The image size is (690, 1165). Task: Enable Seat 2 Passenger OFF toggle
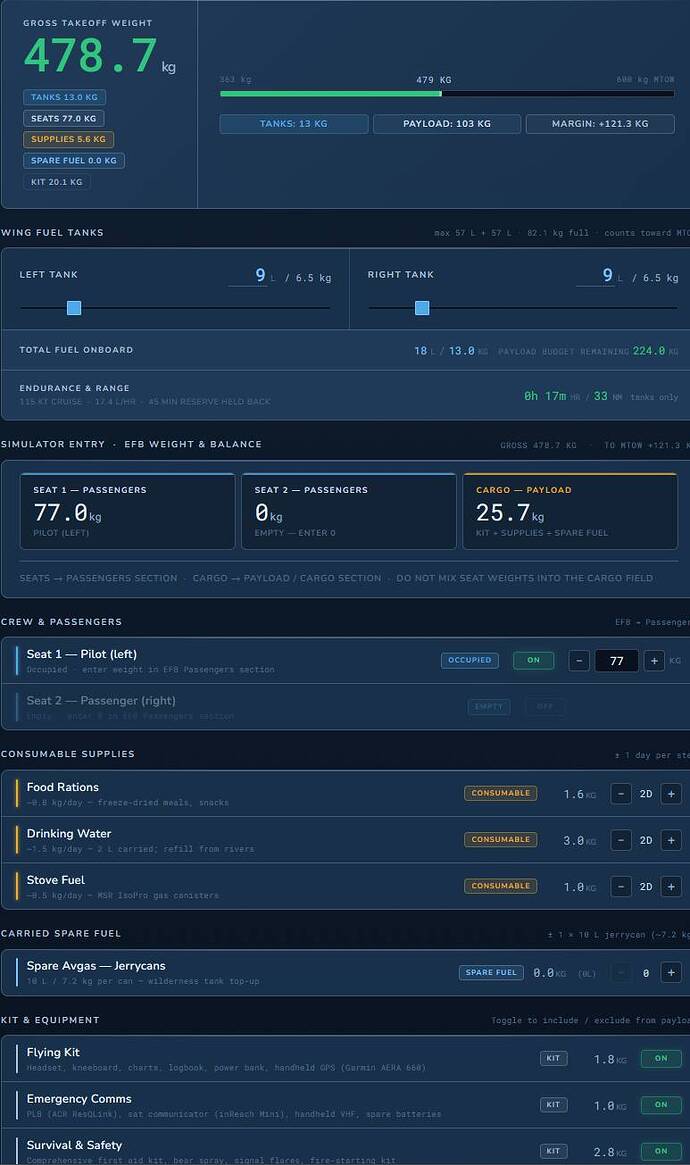pyautogui.click(x=545, y=707)
